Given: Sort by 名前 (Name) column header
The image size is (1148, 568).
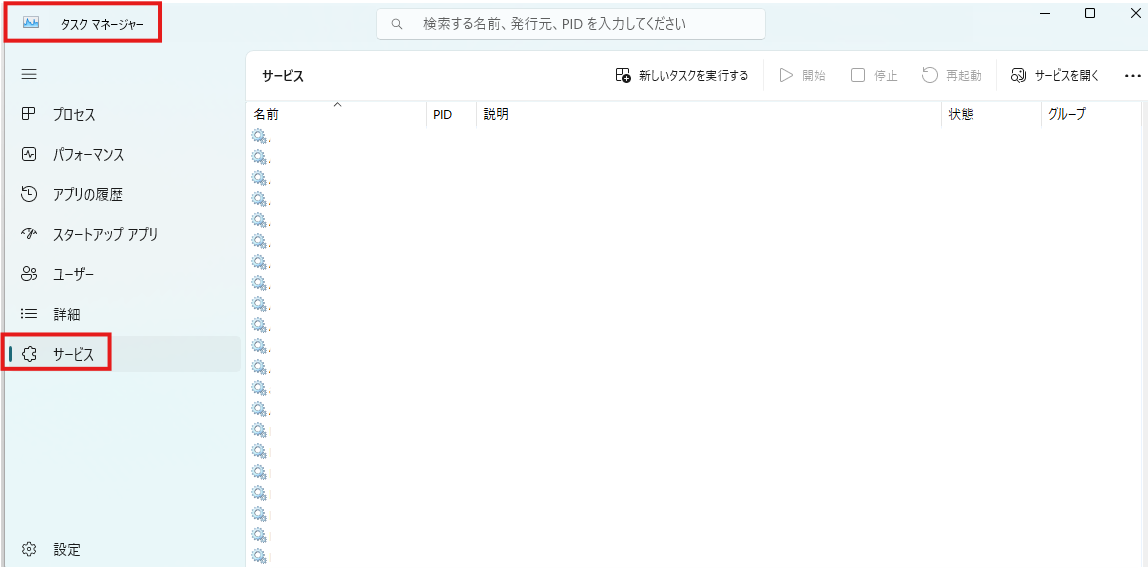Looking at the screenshot, I should [x=336, y=114].
